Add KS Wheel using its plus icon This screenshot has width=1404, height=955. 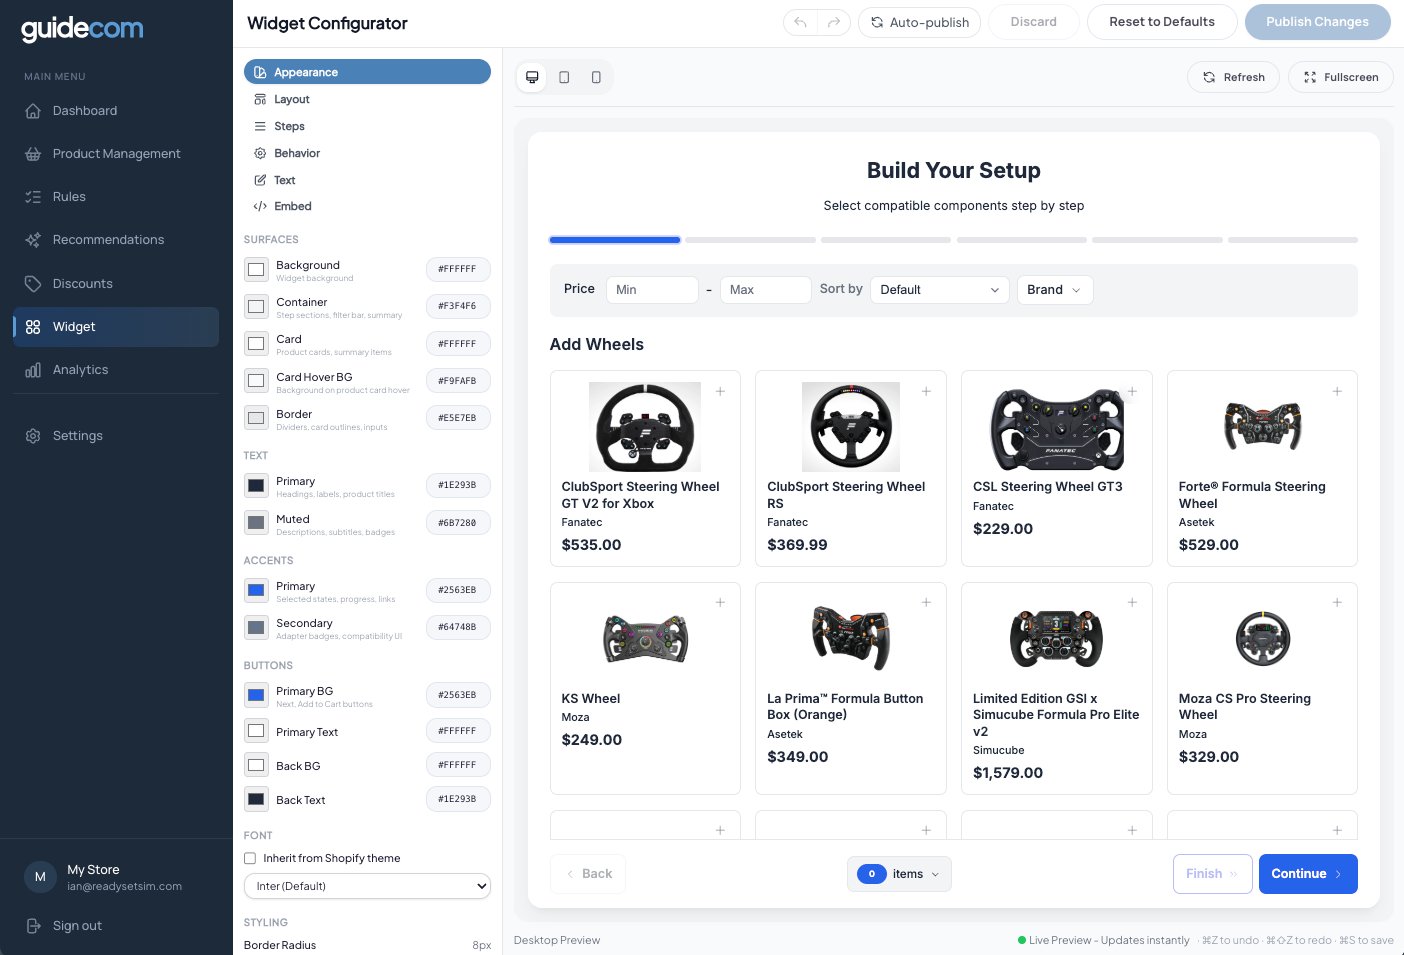tap(720, 602)
